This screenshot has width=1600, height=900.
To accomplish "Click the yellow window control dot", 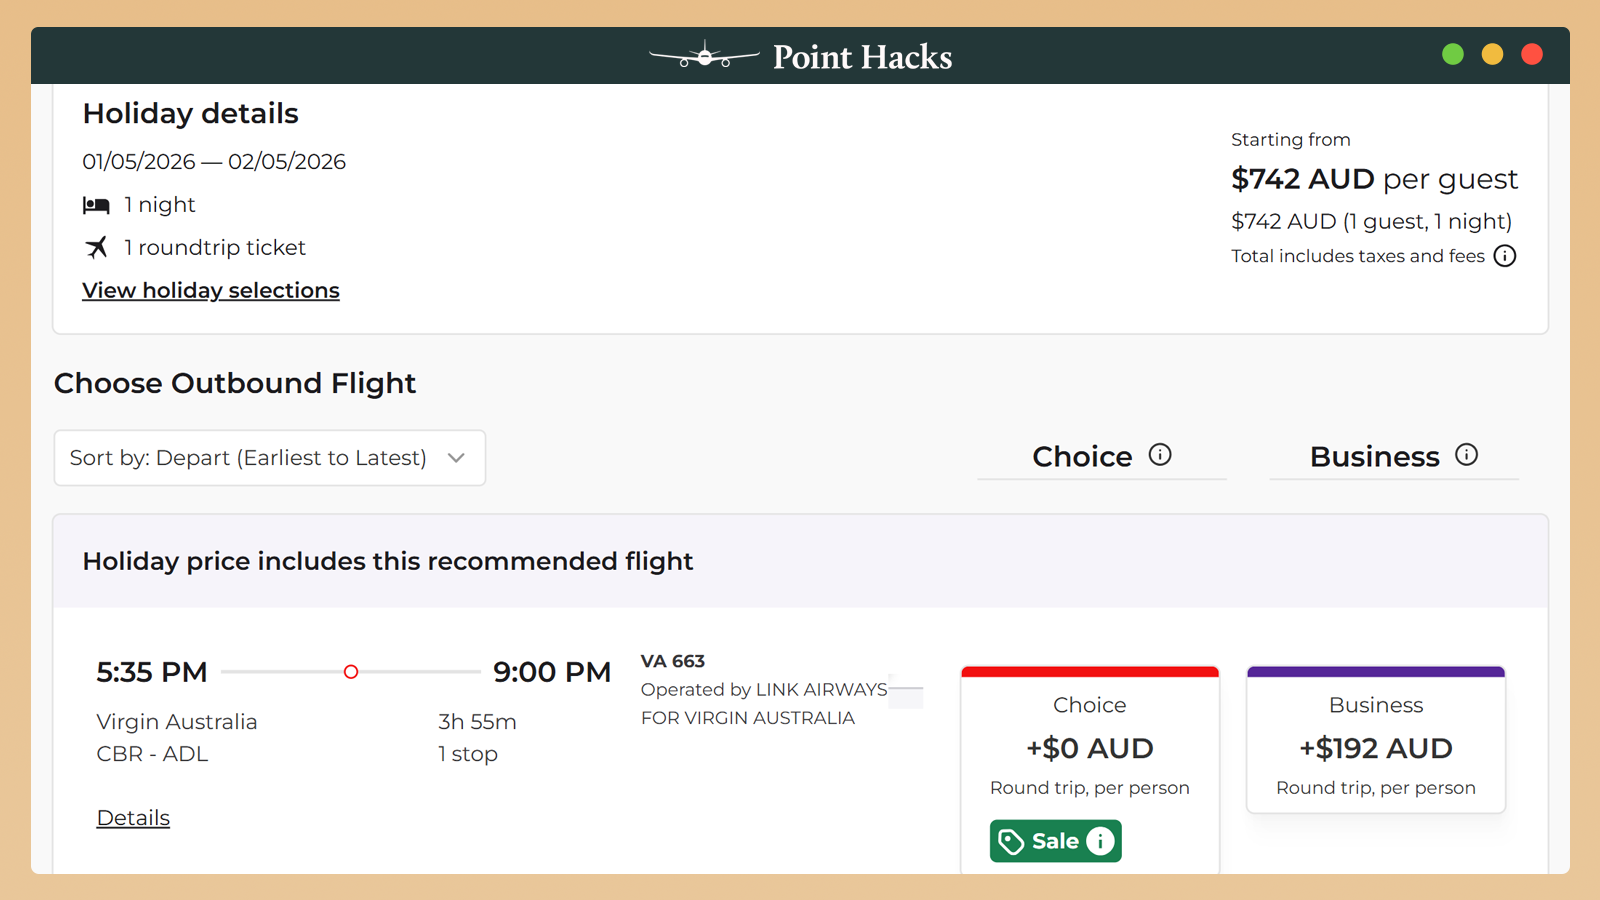I will pos(1492,54).
